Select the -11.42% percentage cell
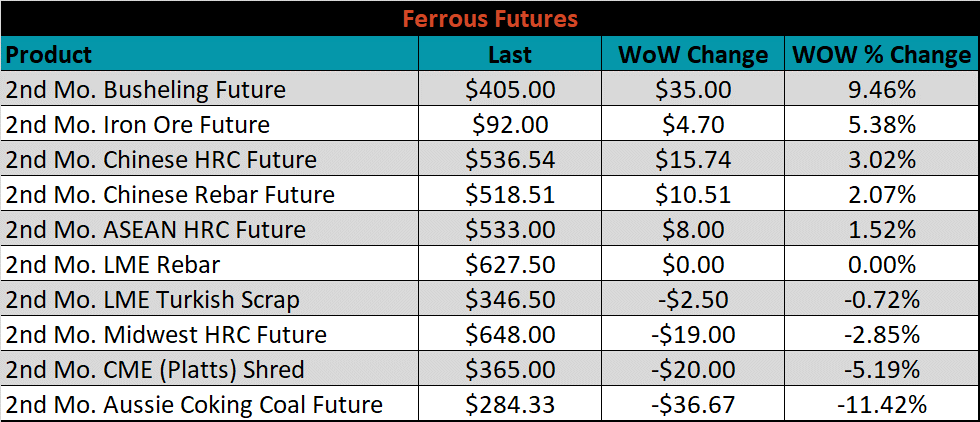 click(882, 404)
